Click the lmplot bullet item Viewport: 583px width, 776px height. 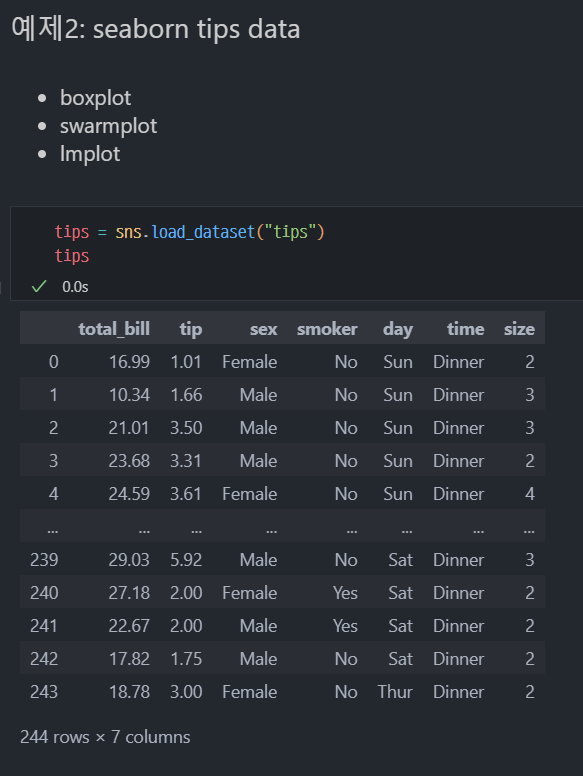(x=90, y=154)
